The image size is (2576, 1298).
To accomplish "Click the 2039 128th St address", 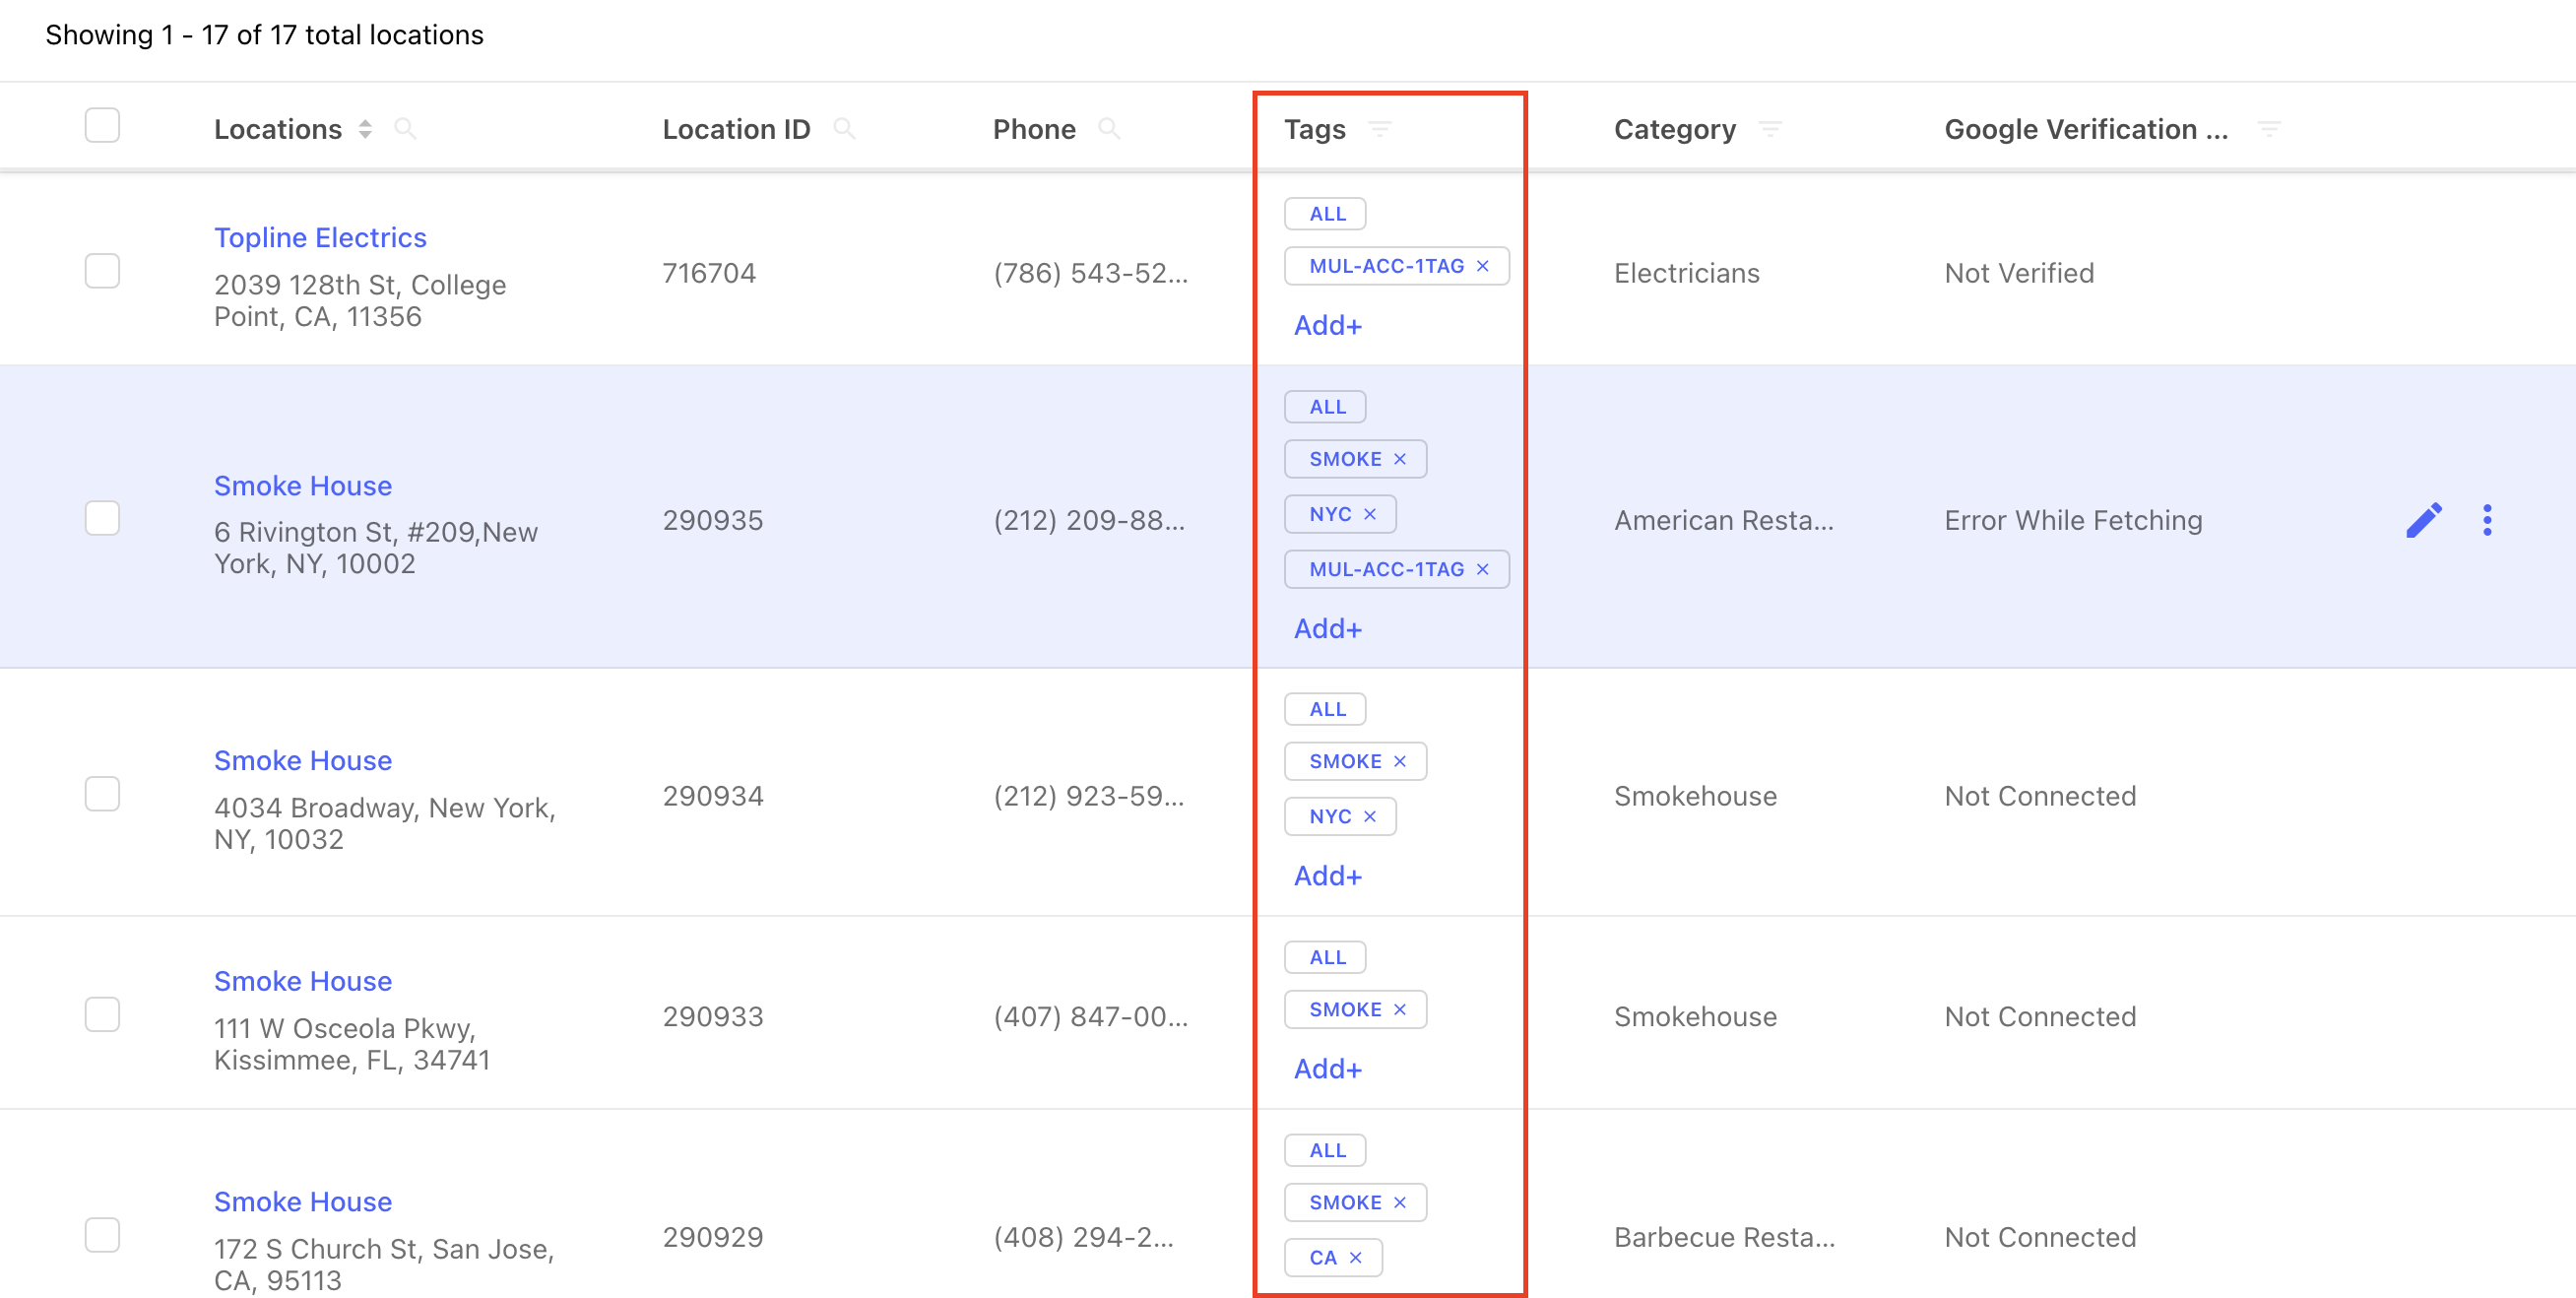I will coord(360,300).
